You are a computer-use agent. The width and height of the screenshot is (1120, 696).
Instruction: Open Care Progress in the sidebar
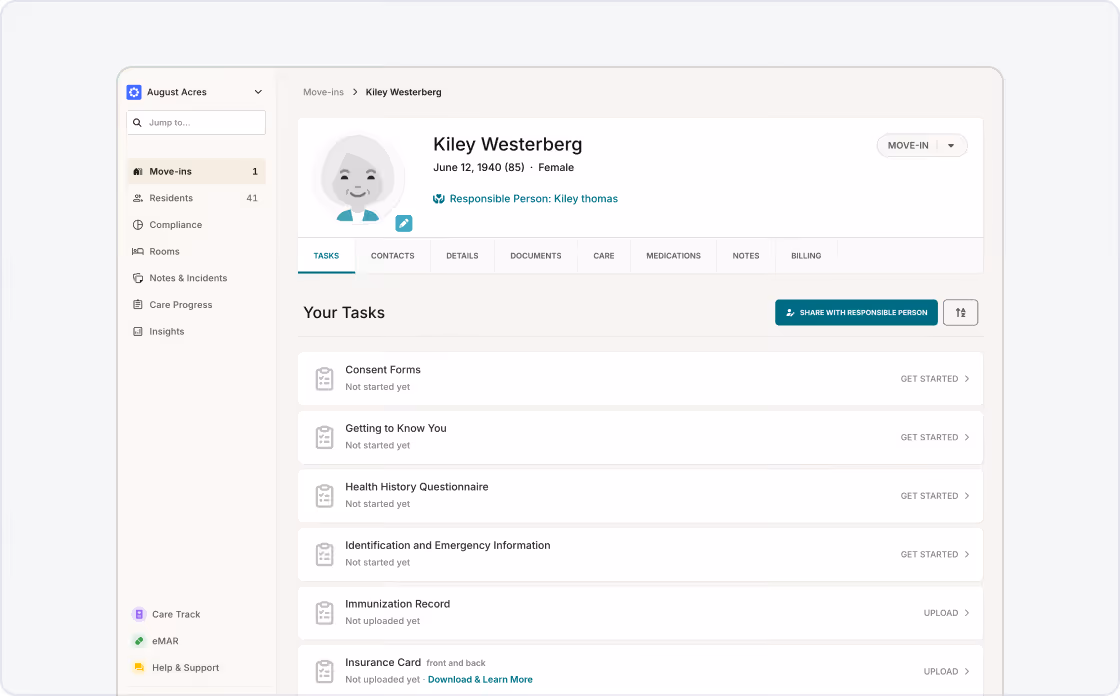[196, 304]
